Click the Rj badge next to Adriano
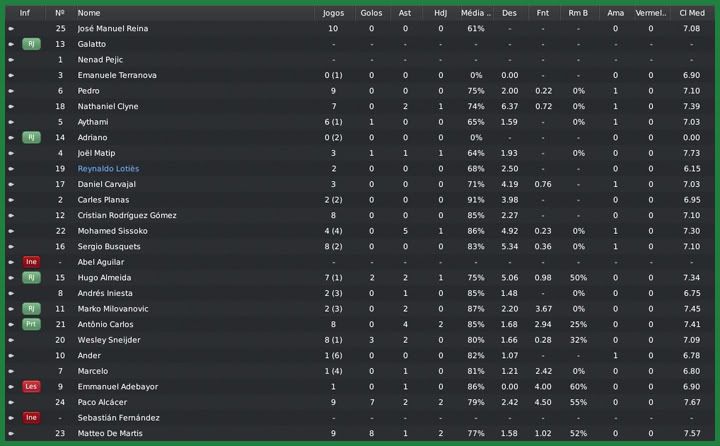This screenshot has height=446, width=720. coord(31,137)
